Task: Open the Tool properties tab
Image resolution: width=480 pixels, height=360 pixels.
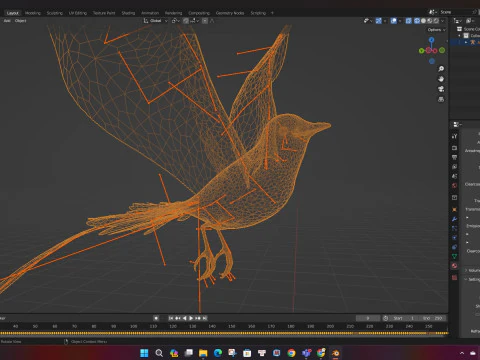Action: (x=454, y=136)
